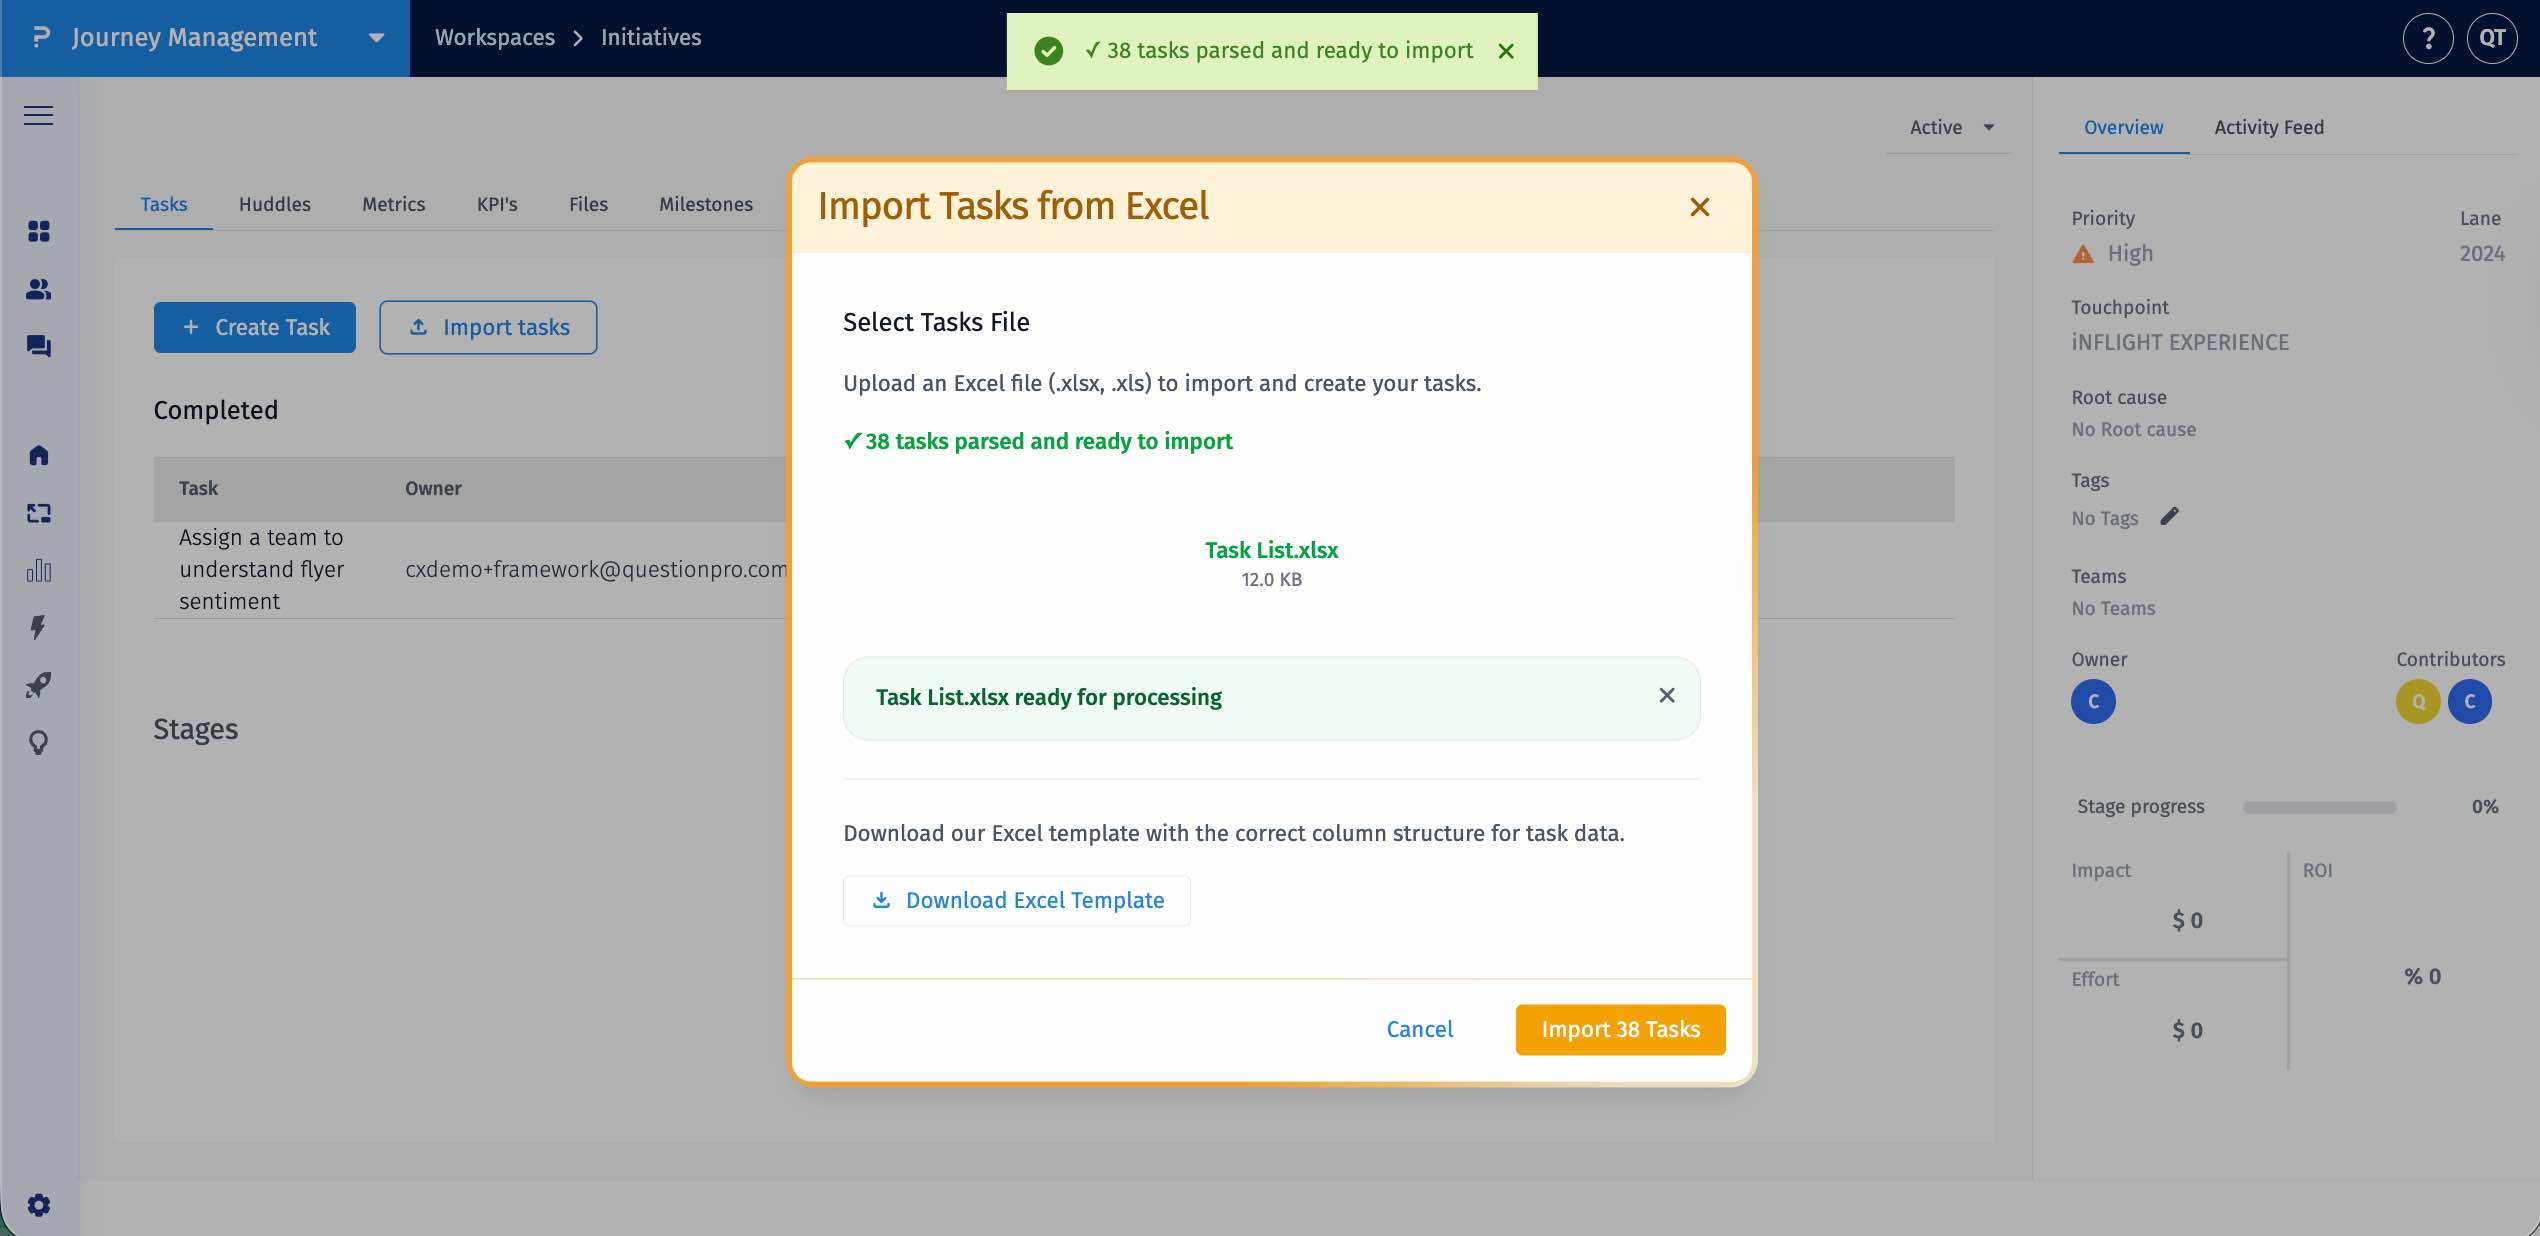
Task: Open the QT profile avatar menu
Action: pyautogui.click(x=2492, y=38)
